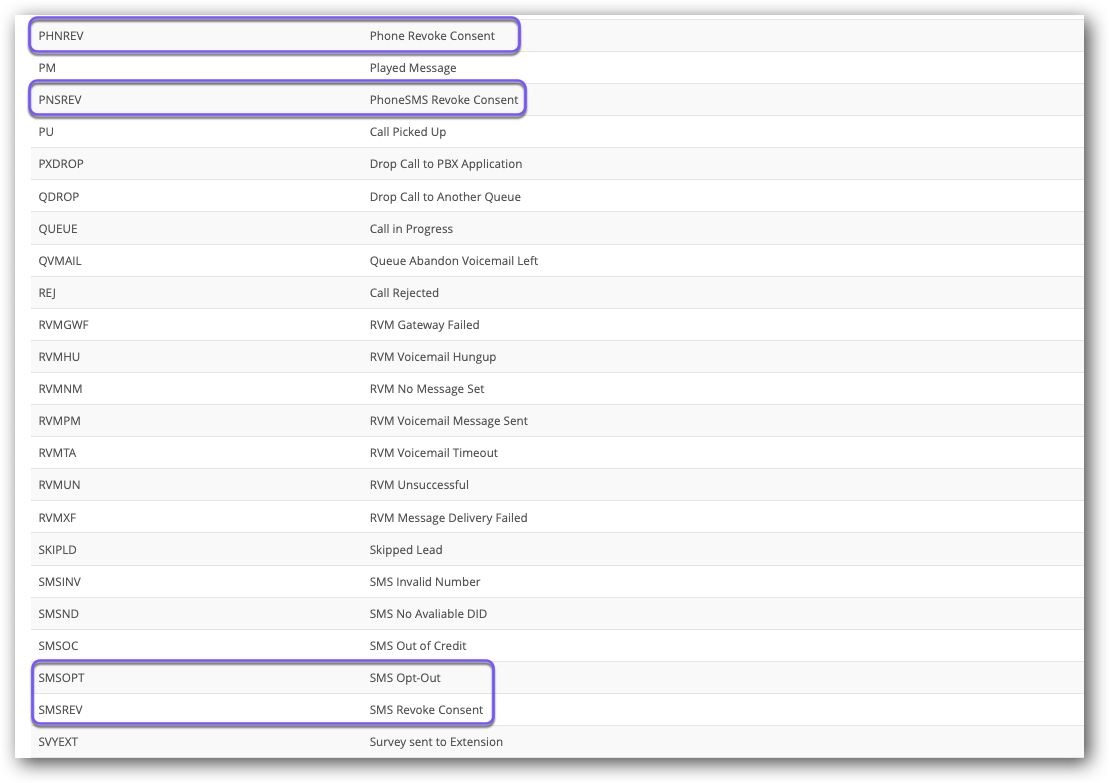Select the PM status code
Image resolution: width=1109 pixels, height=783 pixels.
pos(47,68)
